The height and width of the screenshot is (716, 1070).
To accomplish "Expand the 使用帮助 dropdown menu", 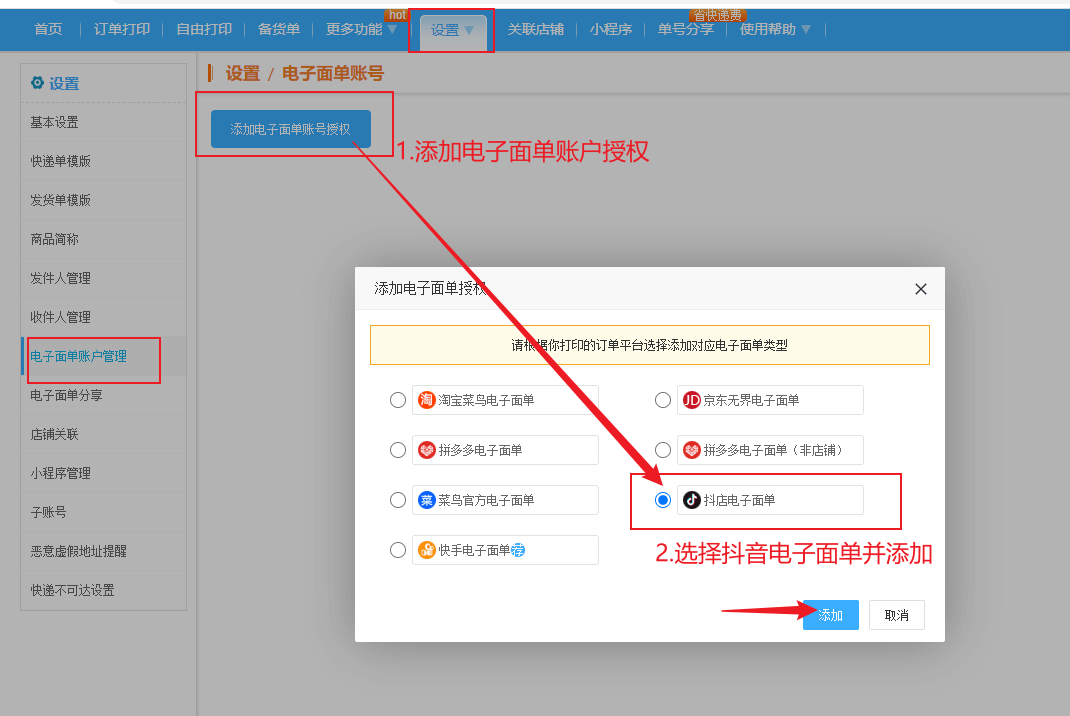I will tap(775, 29).
